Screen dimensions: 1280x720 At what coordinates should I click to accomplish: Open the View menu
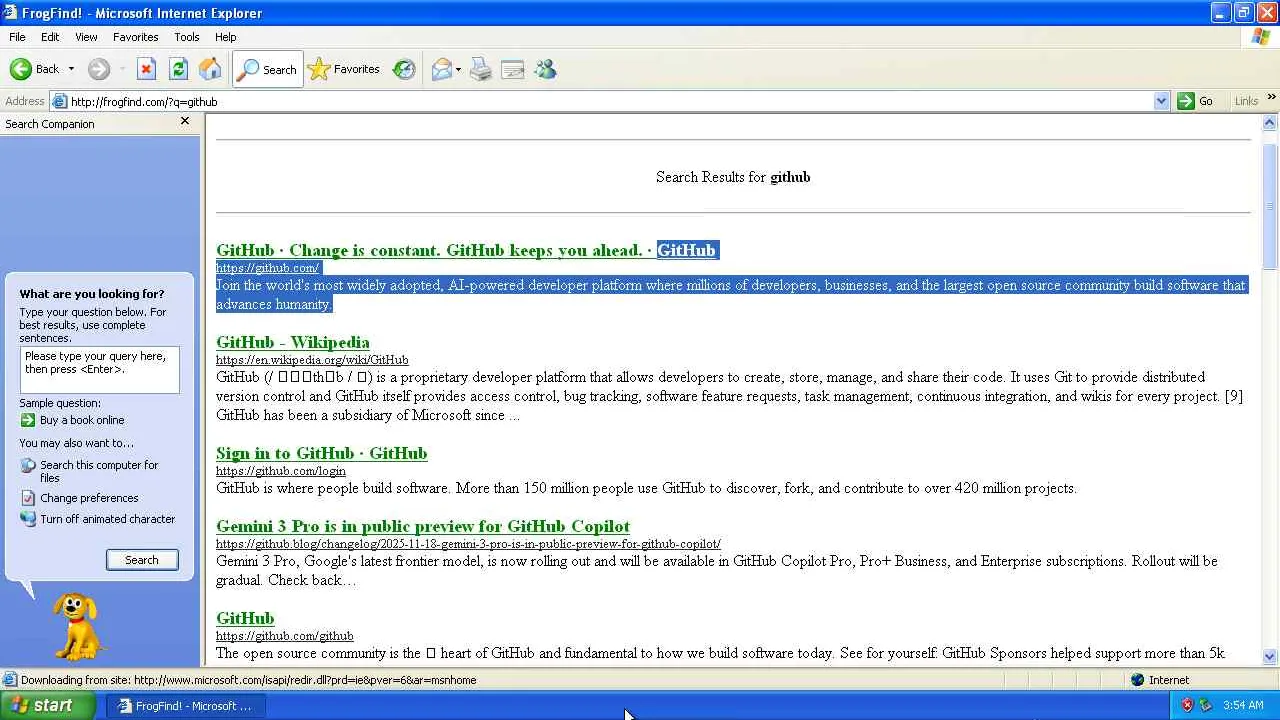(86, 37)
